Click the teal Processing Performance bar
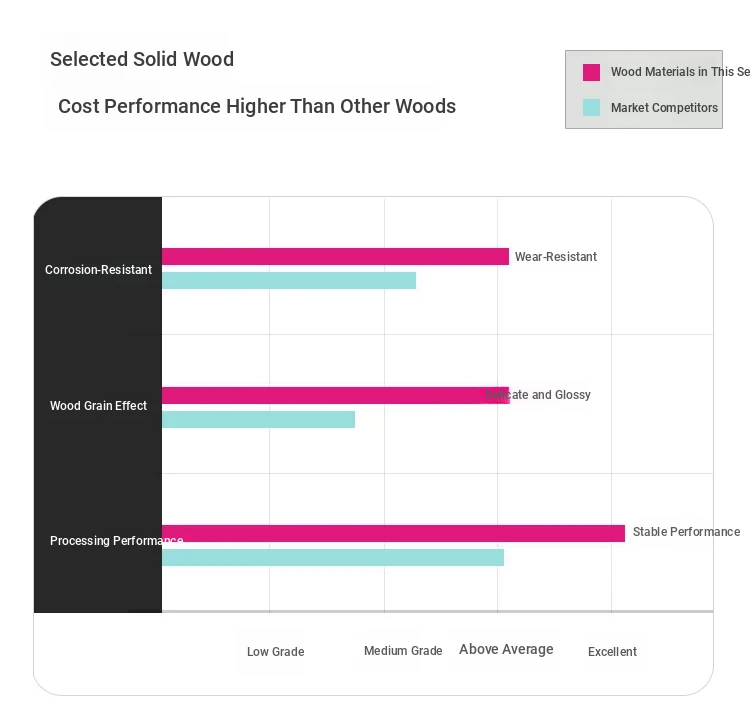 (x=332, y=558)
